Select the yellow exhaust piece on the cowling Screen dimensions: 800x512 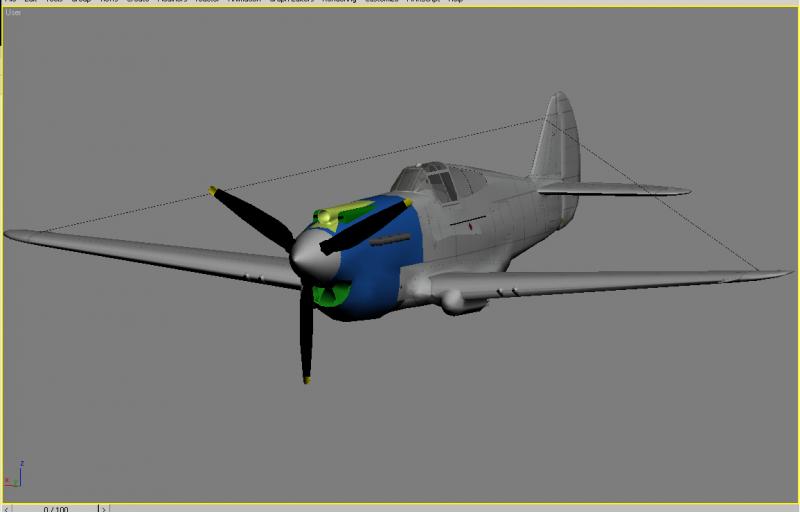coord(341,213)
